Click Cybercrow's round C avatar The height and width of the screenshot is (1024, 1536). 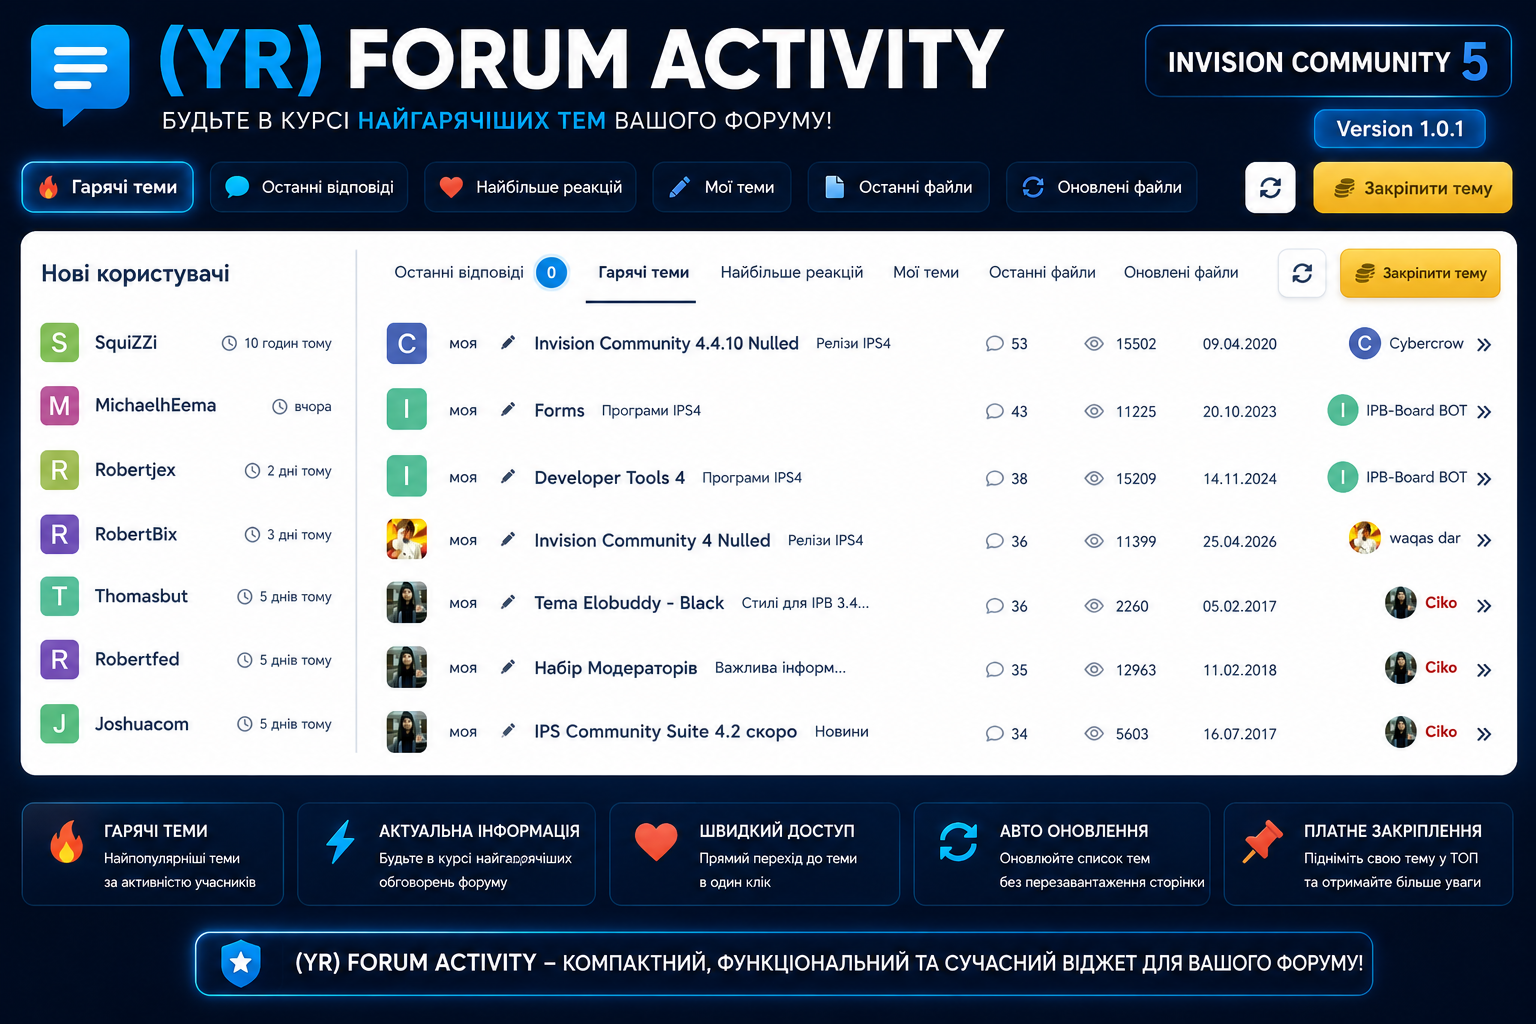coord(1364,343)
